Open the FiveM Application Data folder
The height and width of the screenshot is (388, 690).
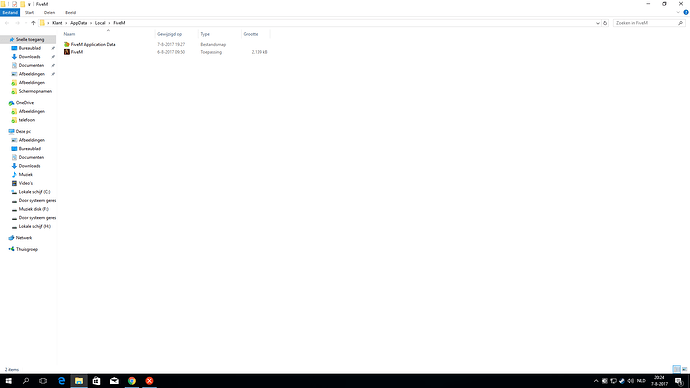click(93, 44)
